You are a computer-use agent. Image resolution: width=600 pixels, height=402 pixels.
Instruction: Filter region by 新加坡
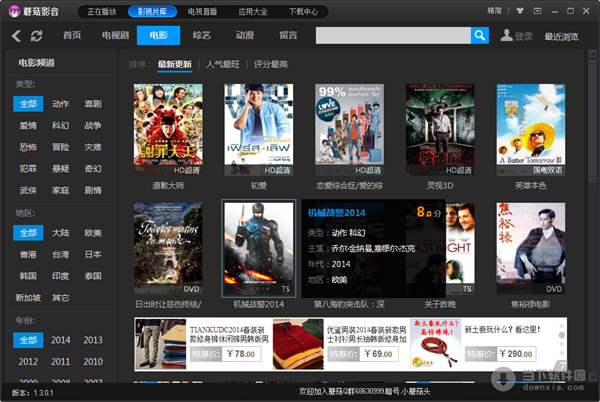[28, 298]
